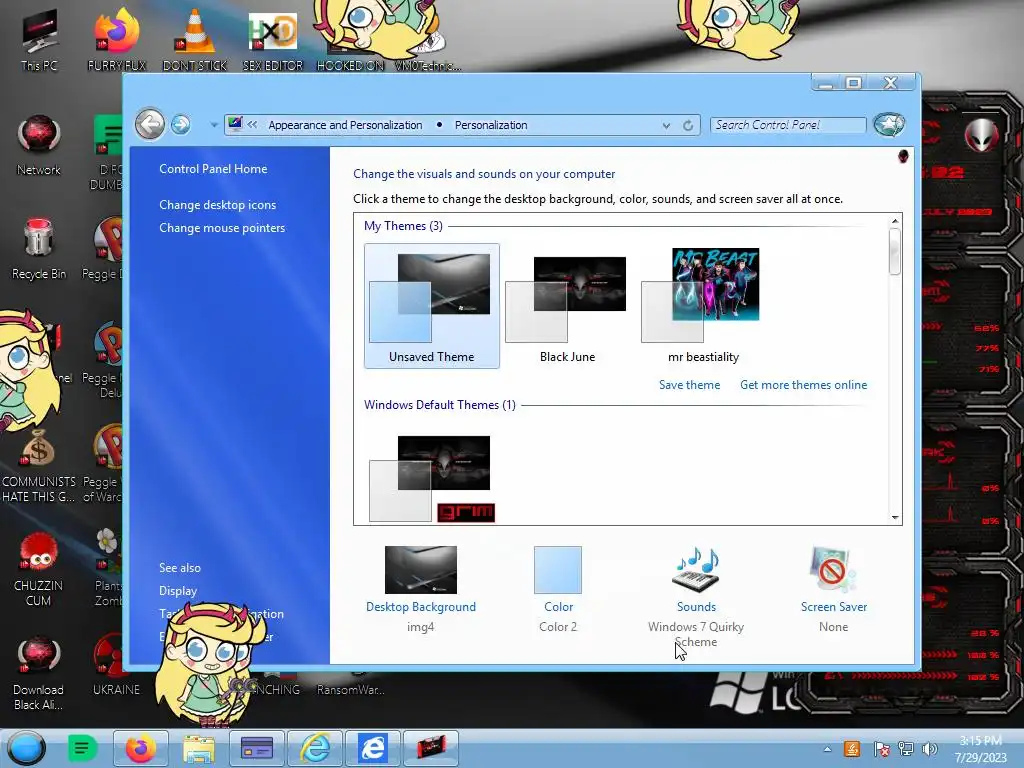Click the Recycle Bin desktop icon
Viewport: 1024px width, 768px height.
click(39, 249)
